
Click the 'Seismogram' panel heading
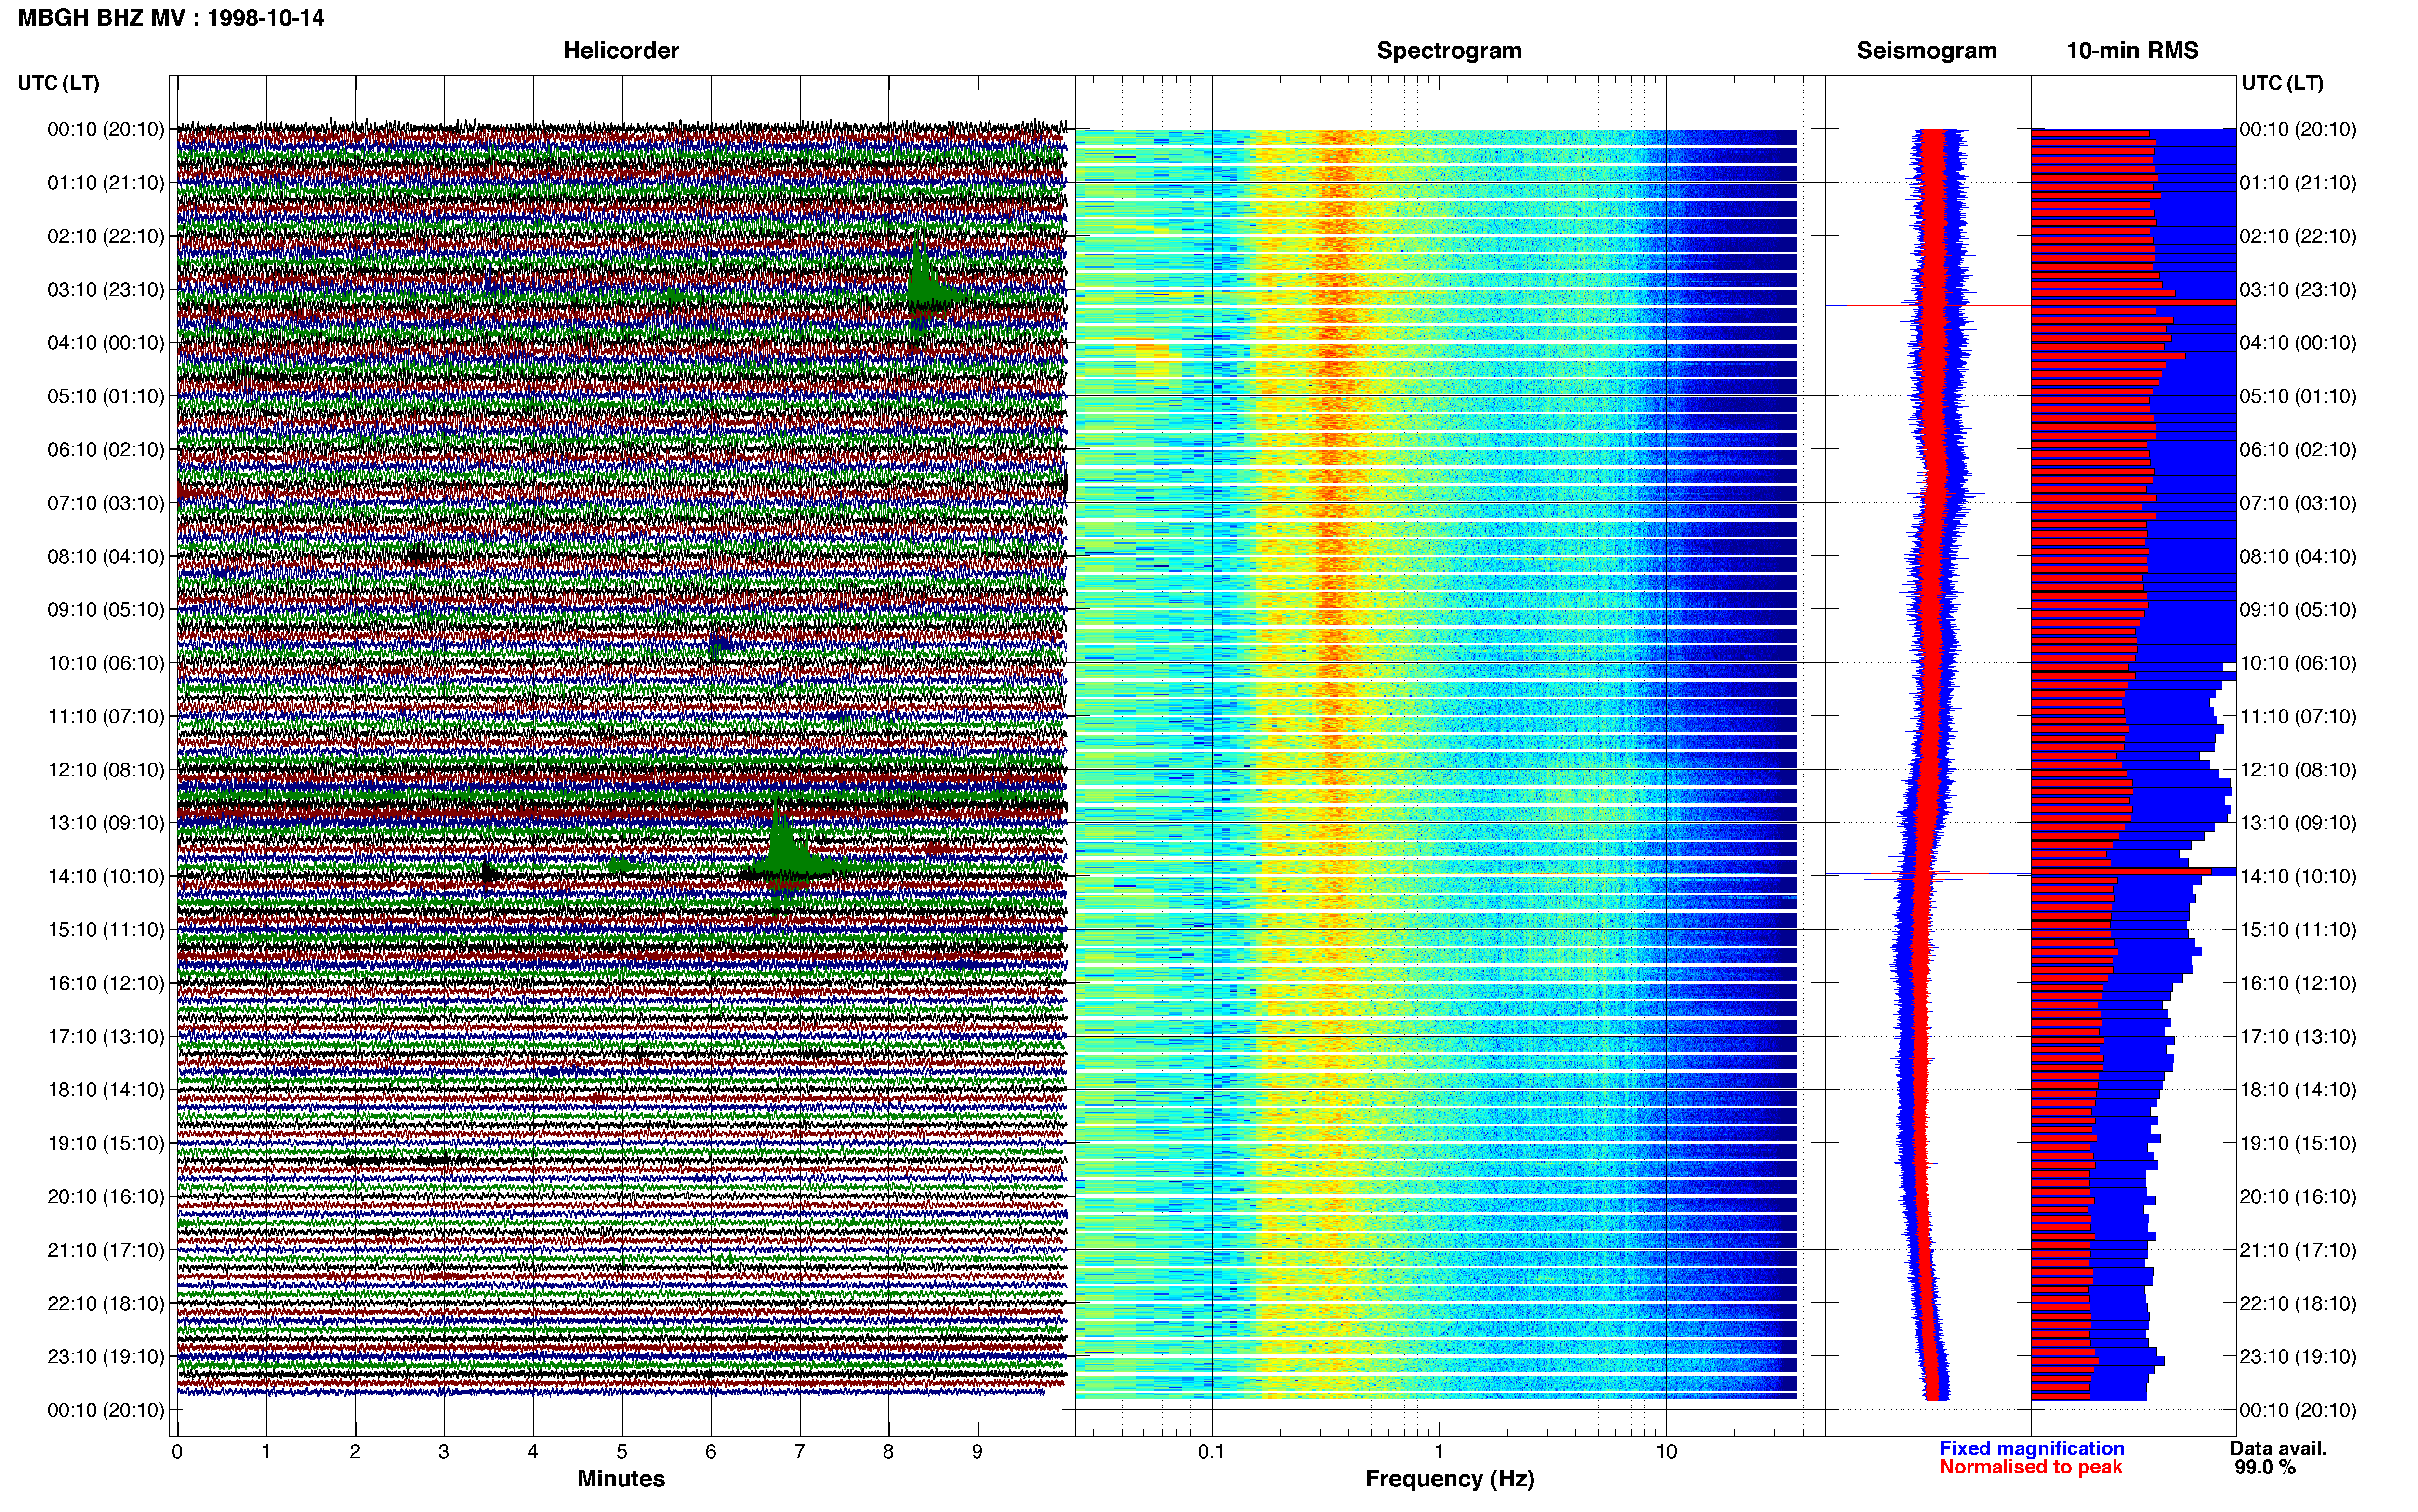click(1926, 51)
